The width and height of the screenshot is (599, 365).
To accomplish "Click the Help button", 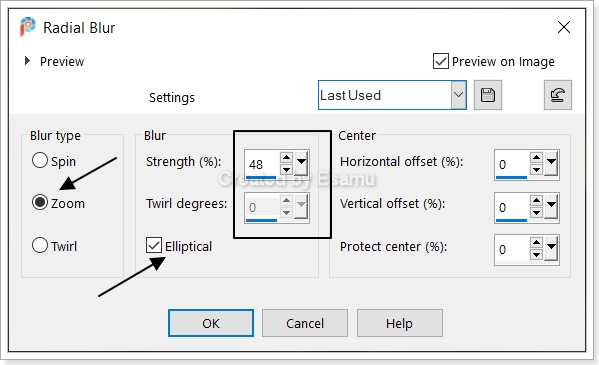I will 400,323.
